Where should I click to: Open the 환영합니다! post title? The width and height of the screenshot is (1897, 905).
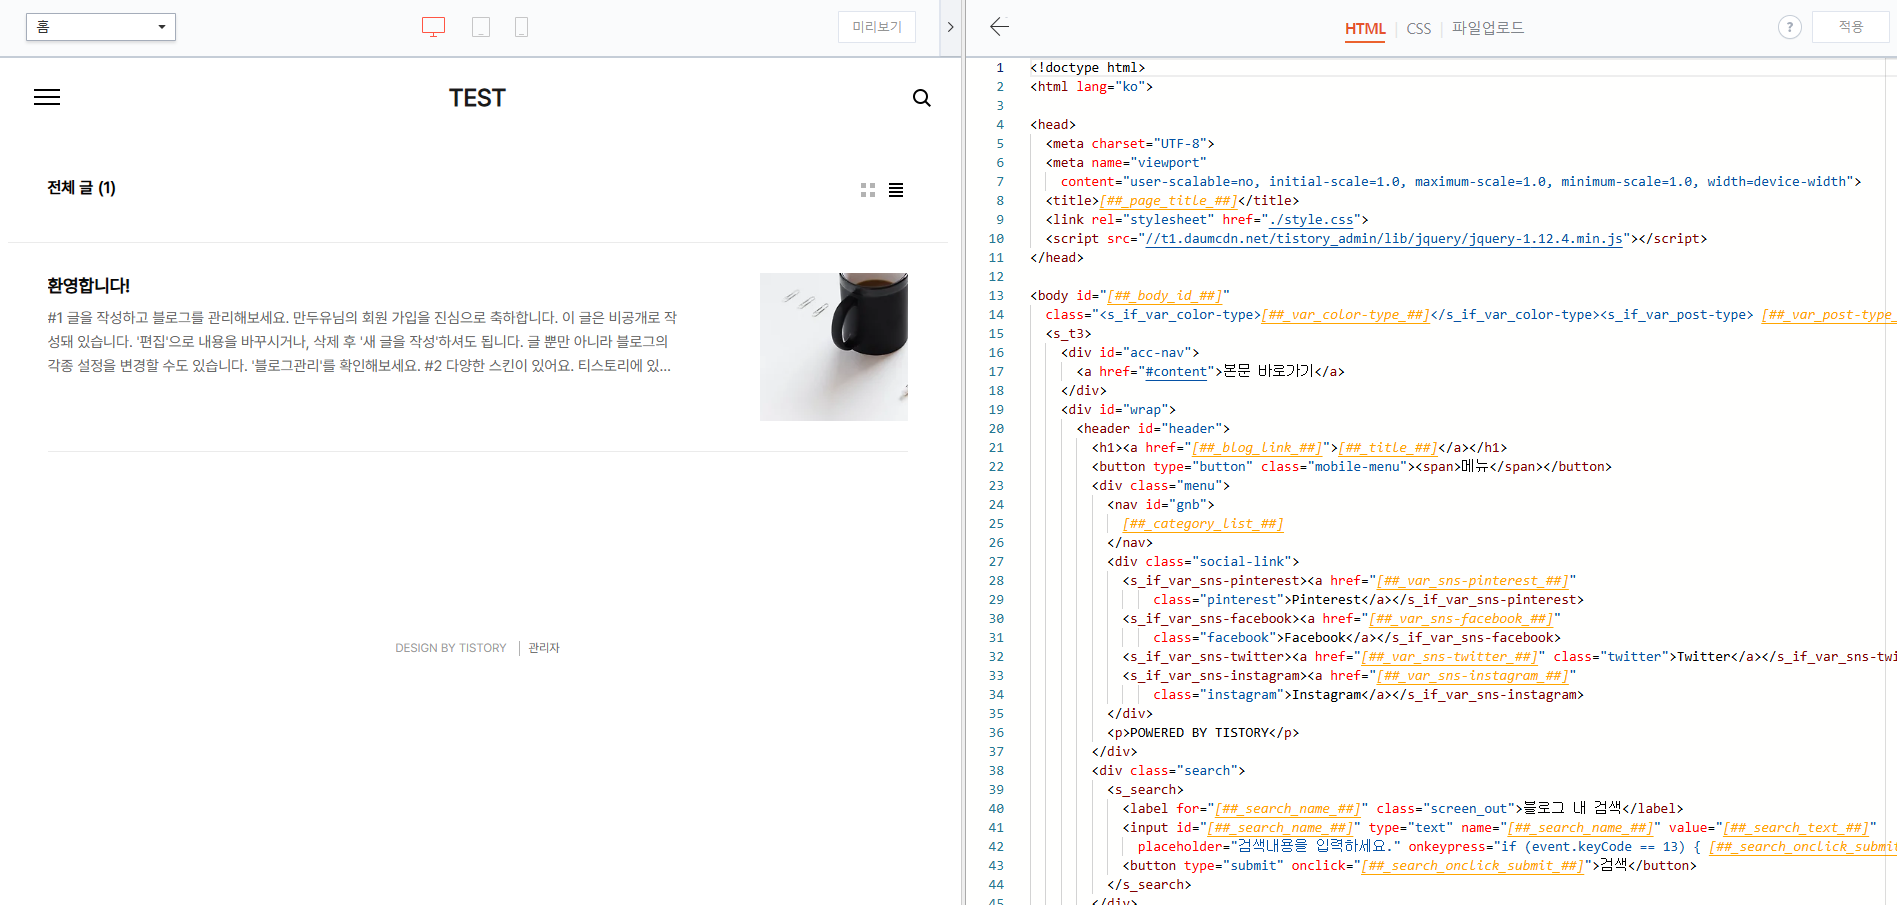pos(89,286)
